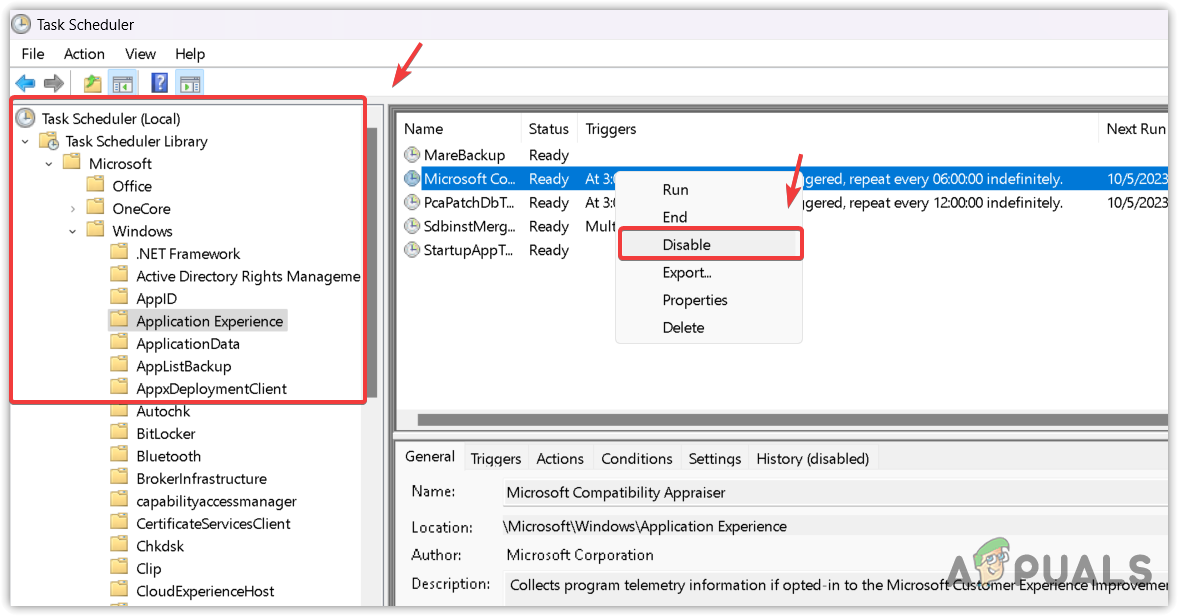Collapse the Windows tree node

coord(73,231)
